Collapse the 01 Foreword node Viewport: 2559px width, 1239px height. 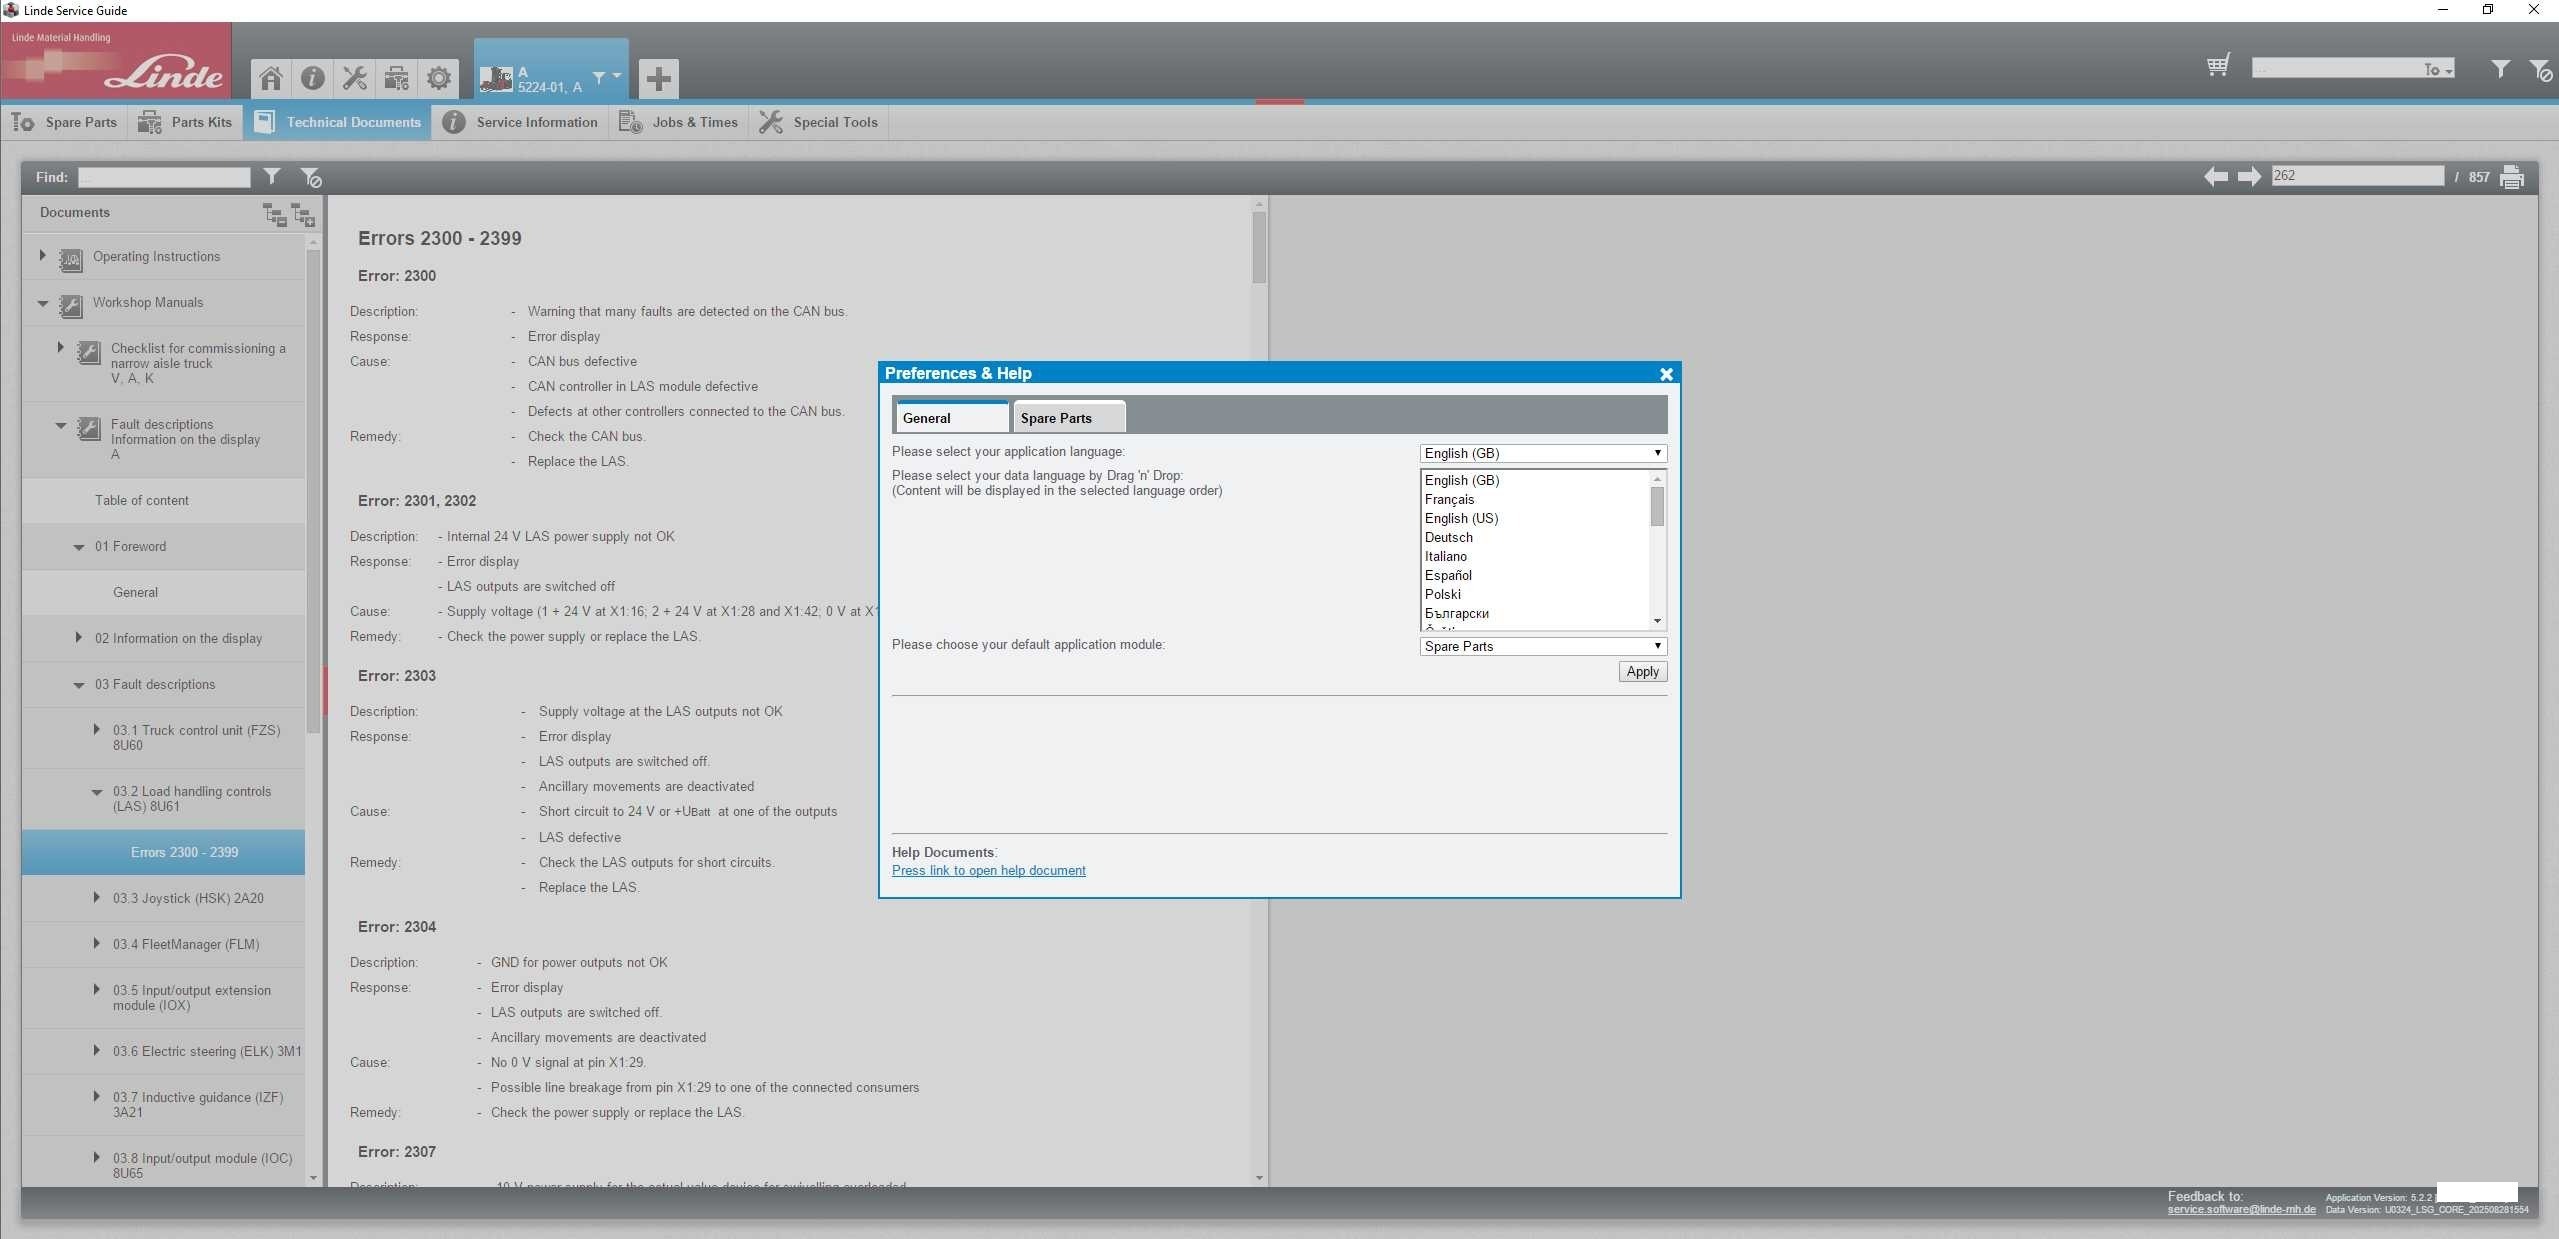tap(78, 547)
